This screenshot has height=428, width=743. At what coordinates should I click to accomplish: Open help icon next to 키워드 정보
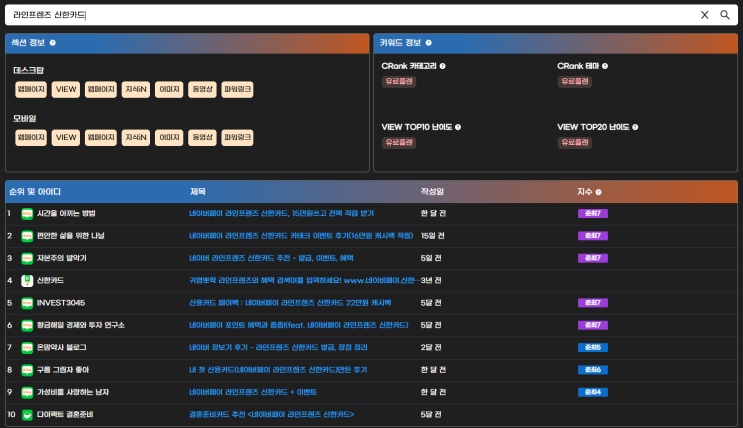click(x=428, y=43)
